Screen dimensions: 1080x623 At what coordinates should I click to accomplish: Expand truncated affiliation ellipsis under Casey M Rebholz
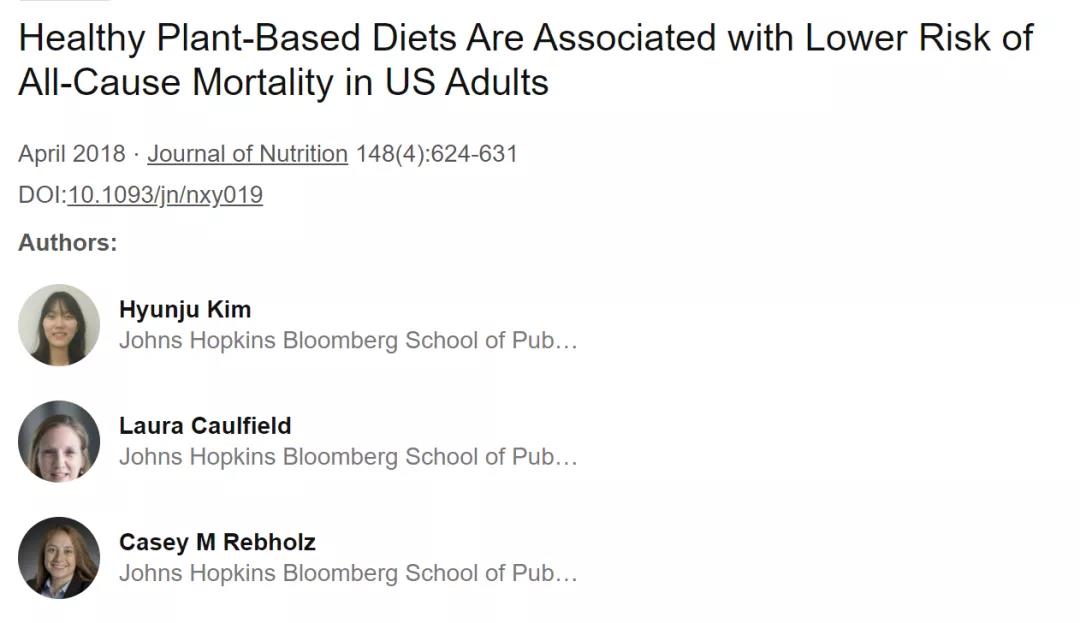(x=566, y=577)
